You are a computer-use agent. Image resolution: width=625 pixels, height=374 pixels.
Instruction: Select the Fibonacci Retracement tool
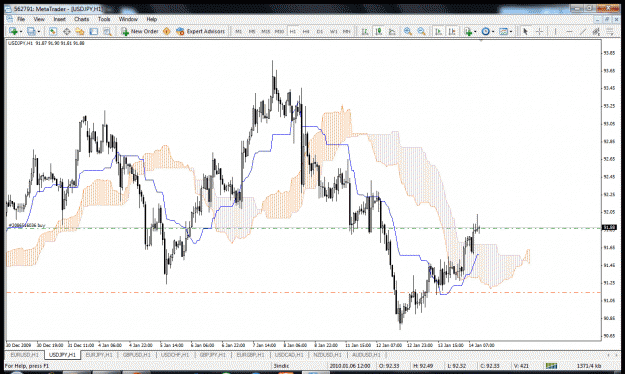610,31
